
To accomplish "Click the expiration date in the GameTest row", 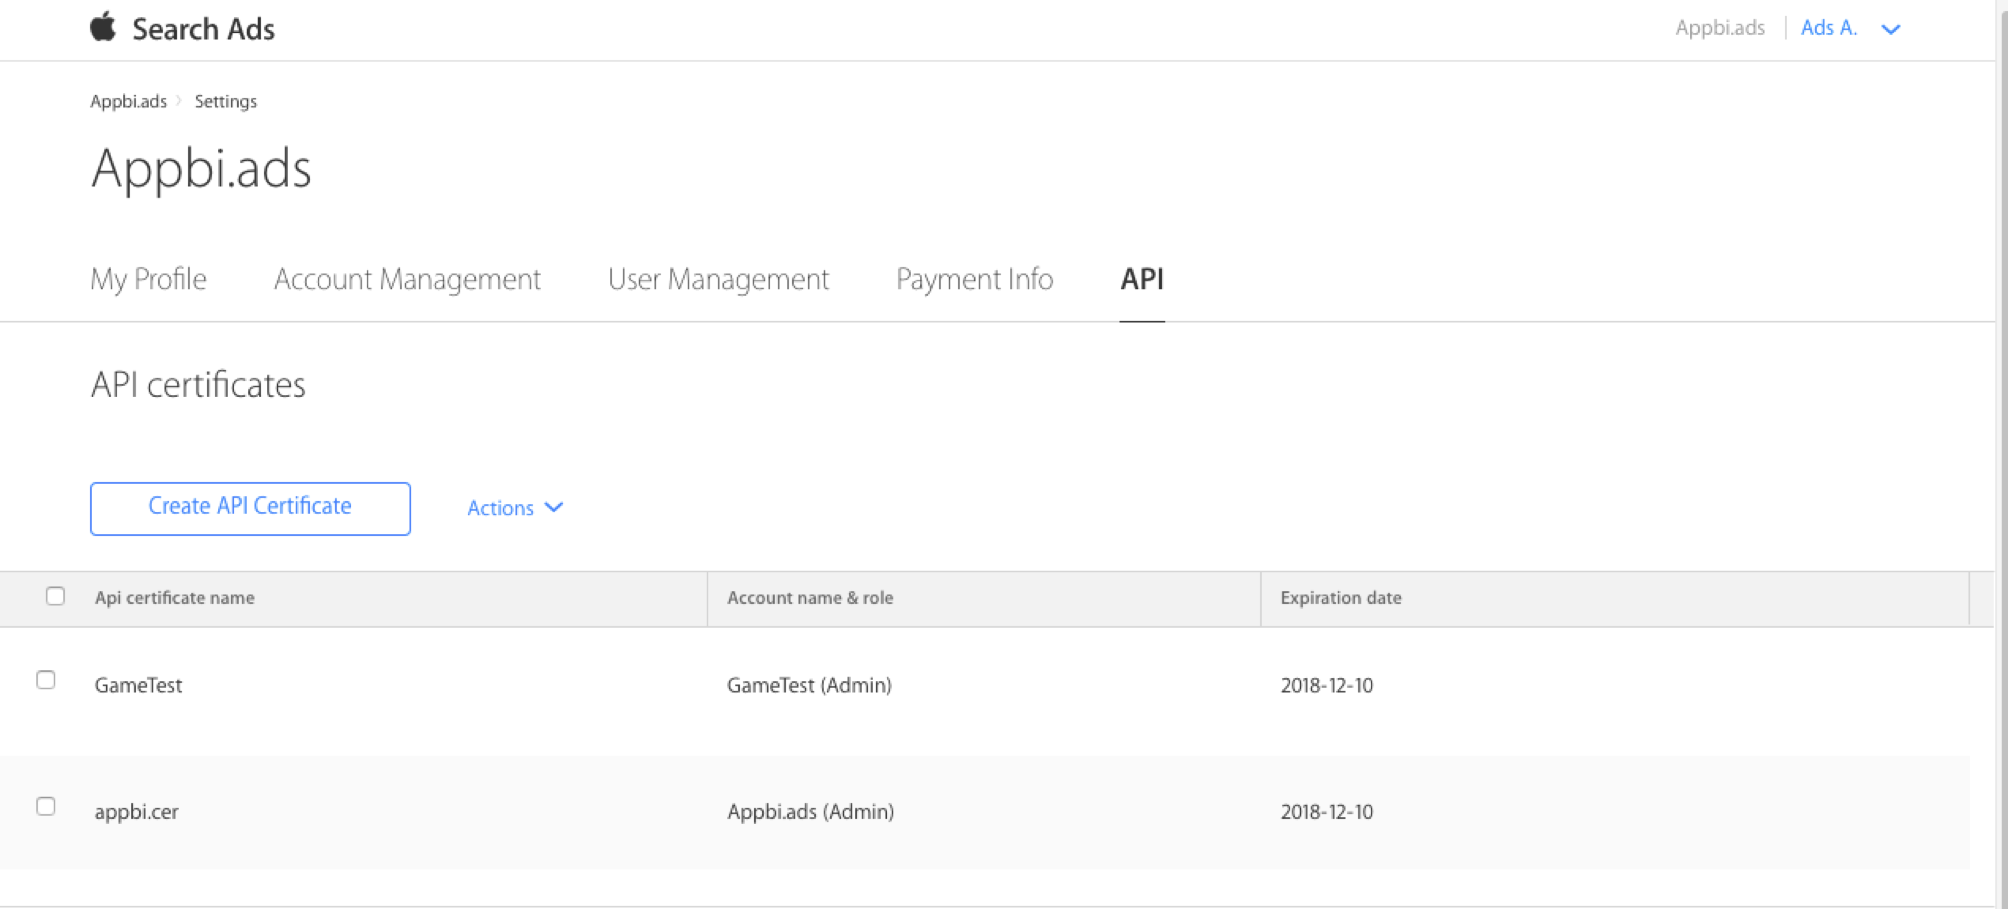I will click(1327, 685).
